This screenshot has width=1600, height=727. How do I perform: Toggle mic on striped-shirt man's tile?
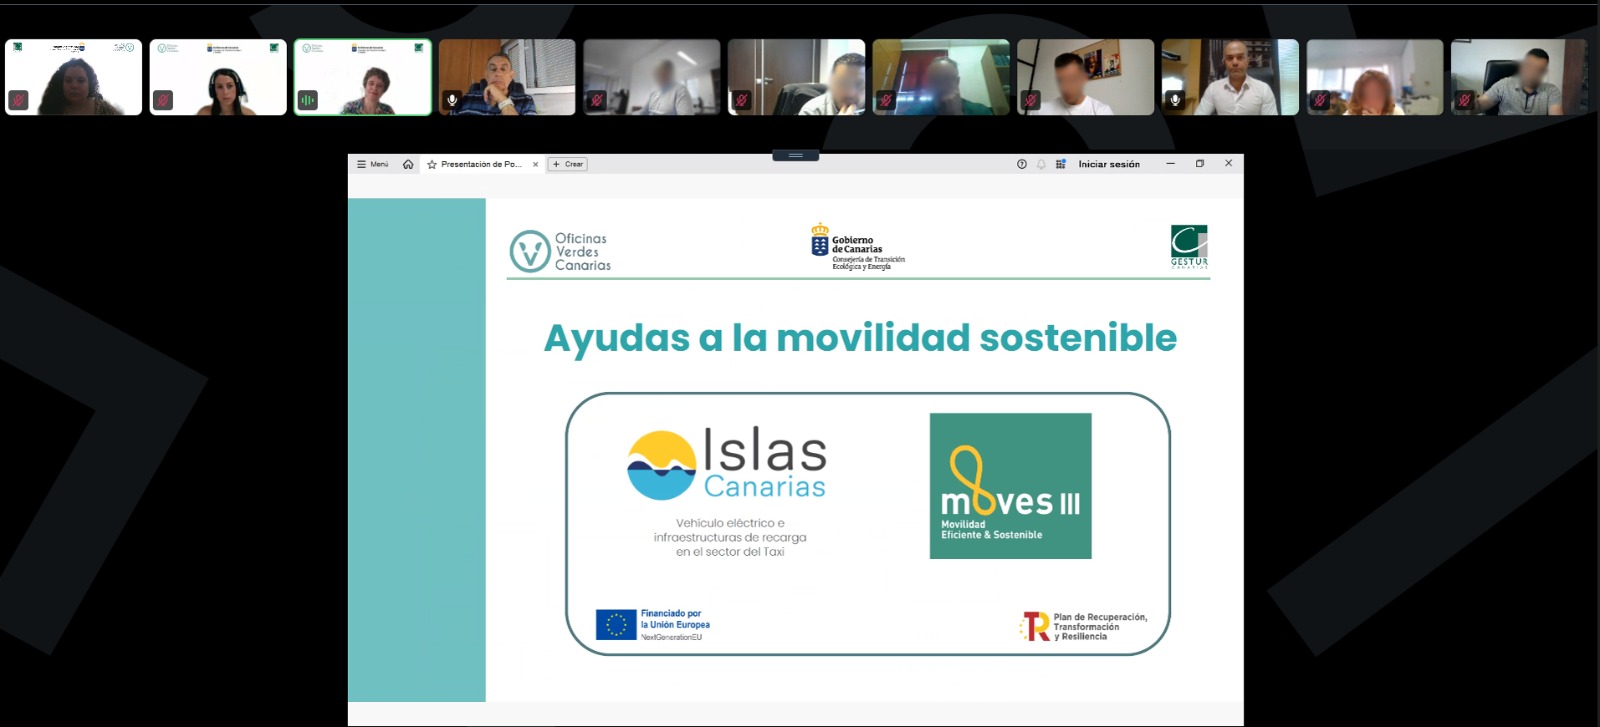point(452,100)
